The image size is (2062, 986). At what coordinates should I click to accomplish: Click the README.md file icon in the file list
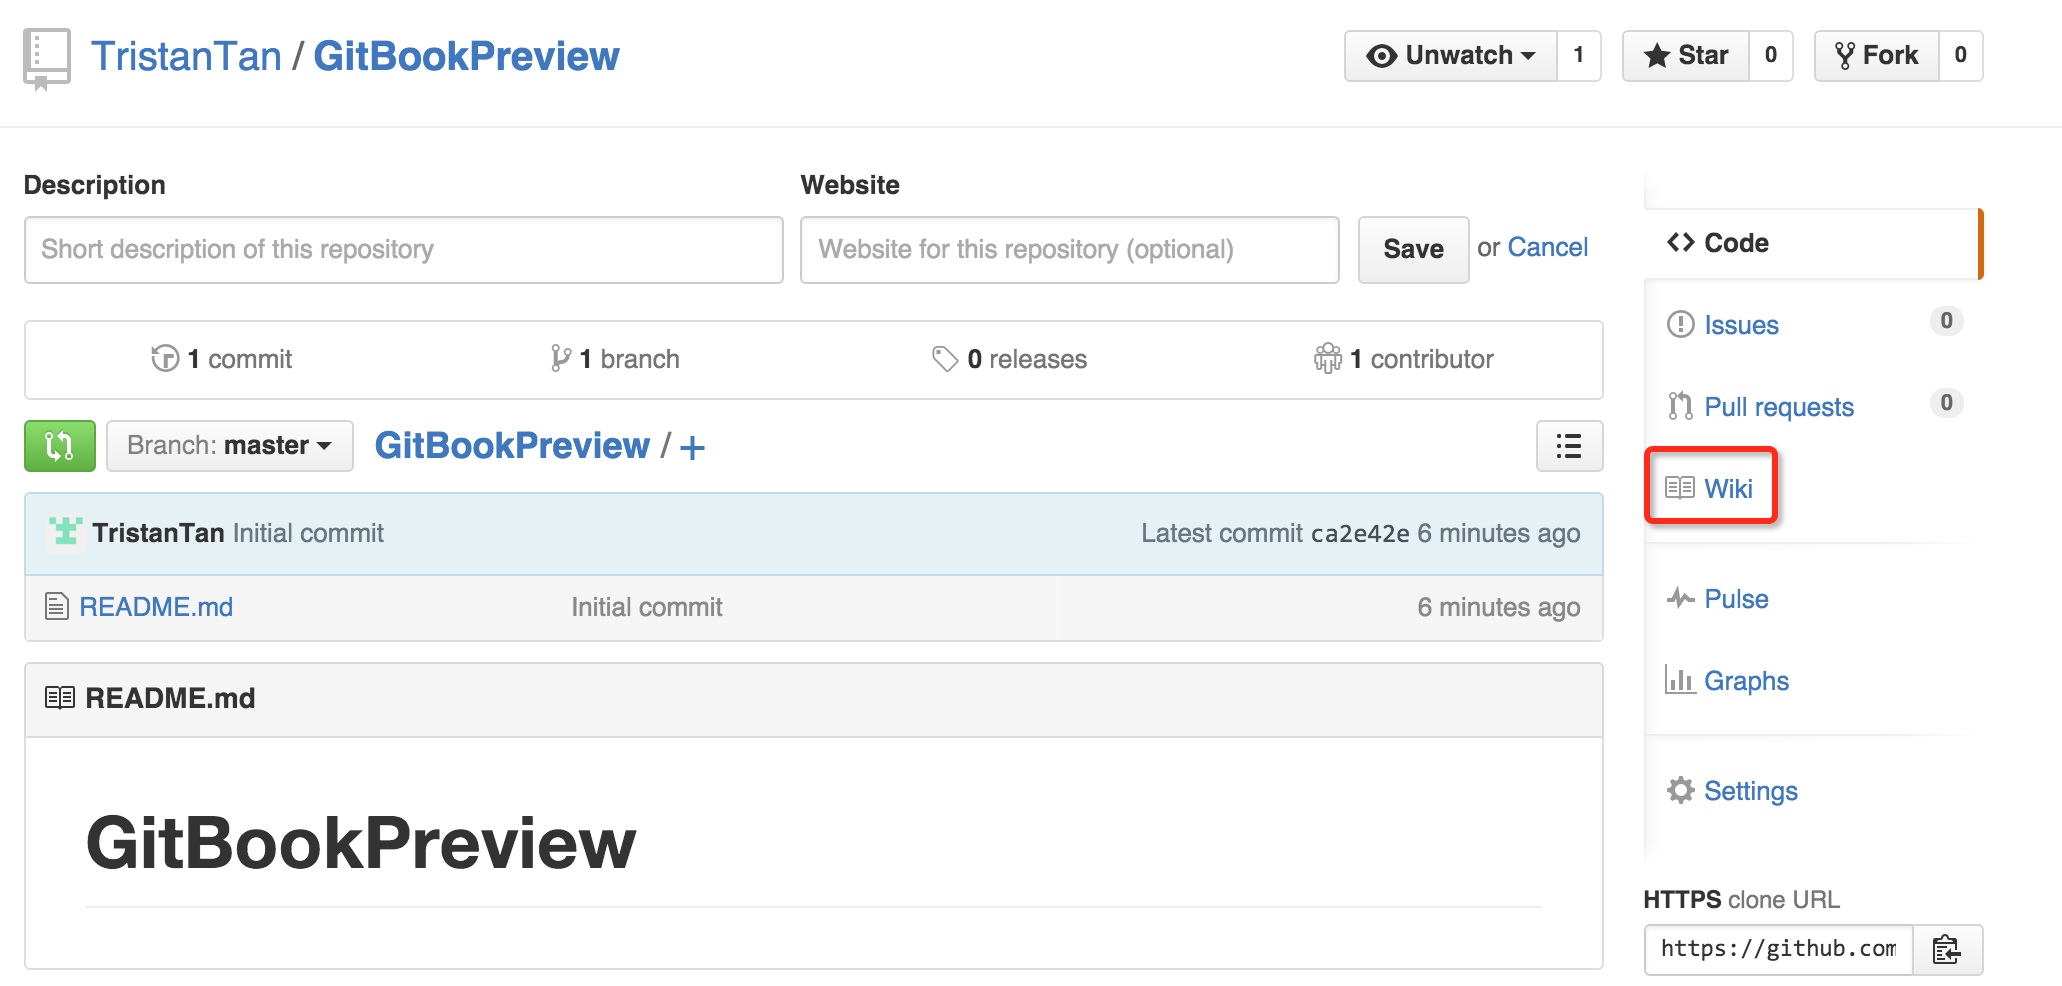click(x=57, y=607)
